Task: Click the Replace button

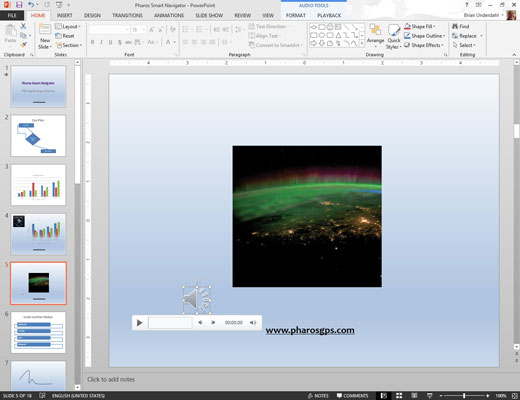Action: [464, 36]
